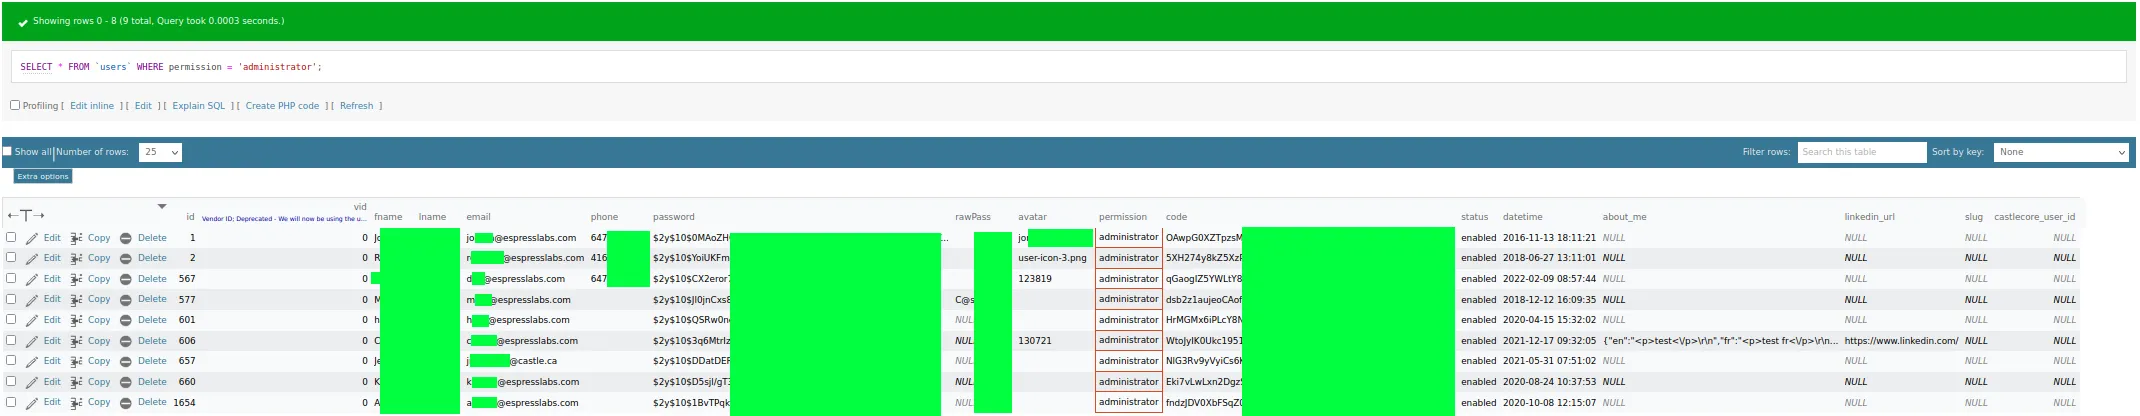This screenshot has width=2140, height=416.
Task: Click the pencil edit icon for row id 1654
Action: (32, 402)
